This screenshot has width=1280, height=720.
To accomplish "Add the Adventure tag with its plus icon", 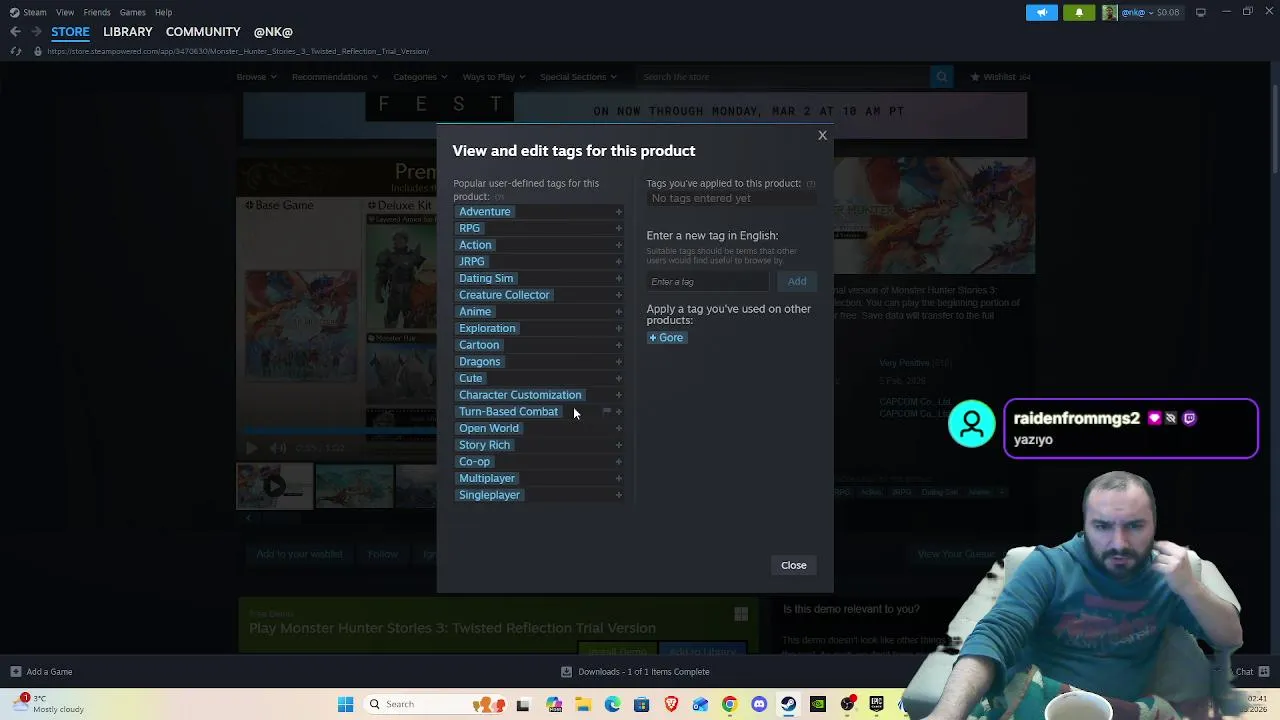I will (619, 212).
